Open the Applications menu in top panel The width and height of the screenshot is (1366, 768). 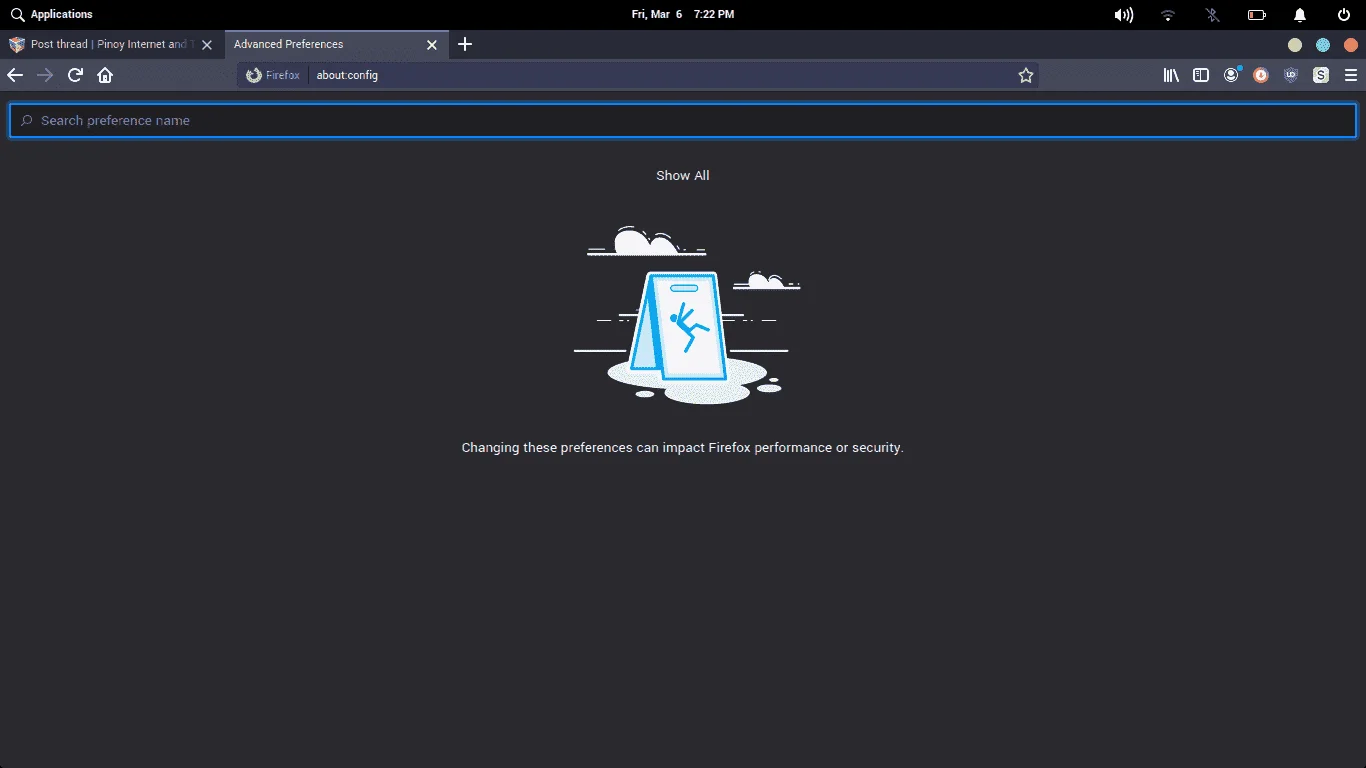52,15
